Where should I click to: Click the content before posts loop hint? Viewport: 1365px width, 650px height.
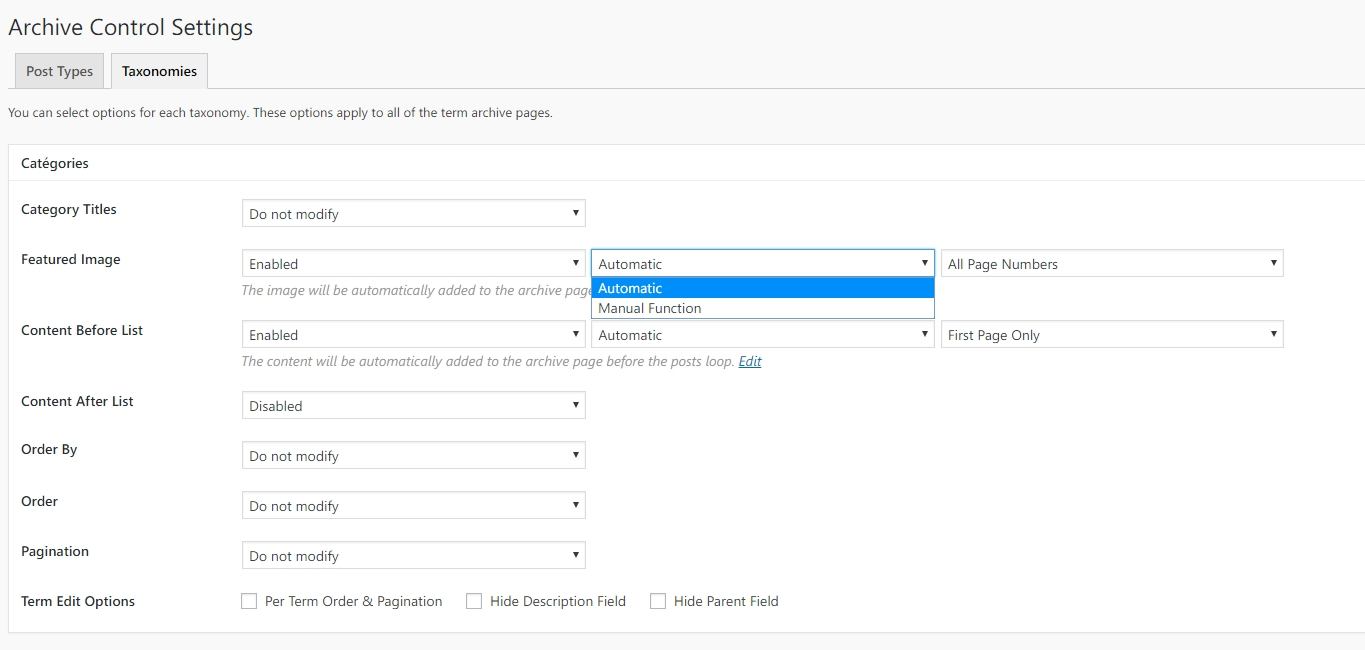[488, 361]
